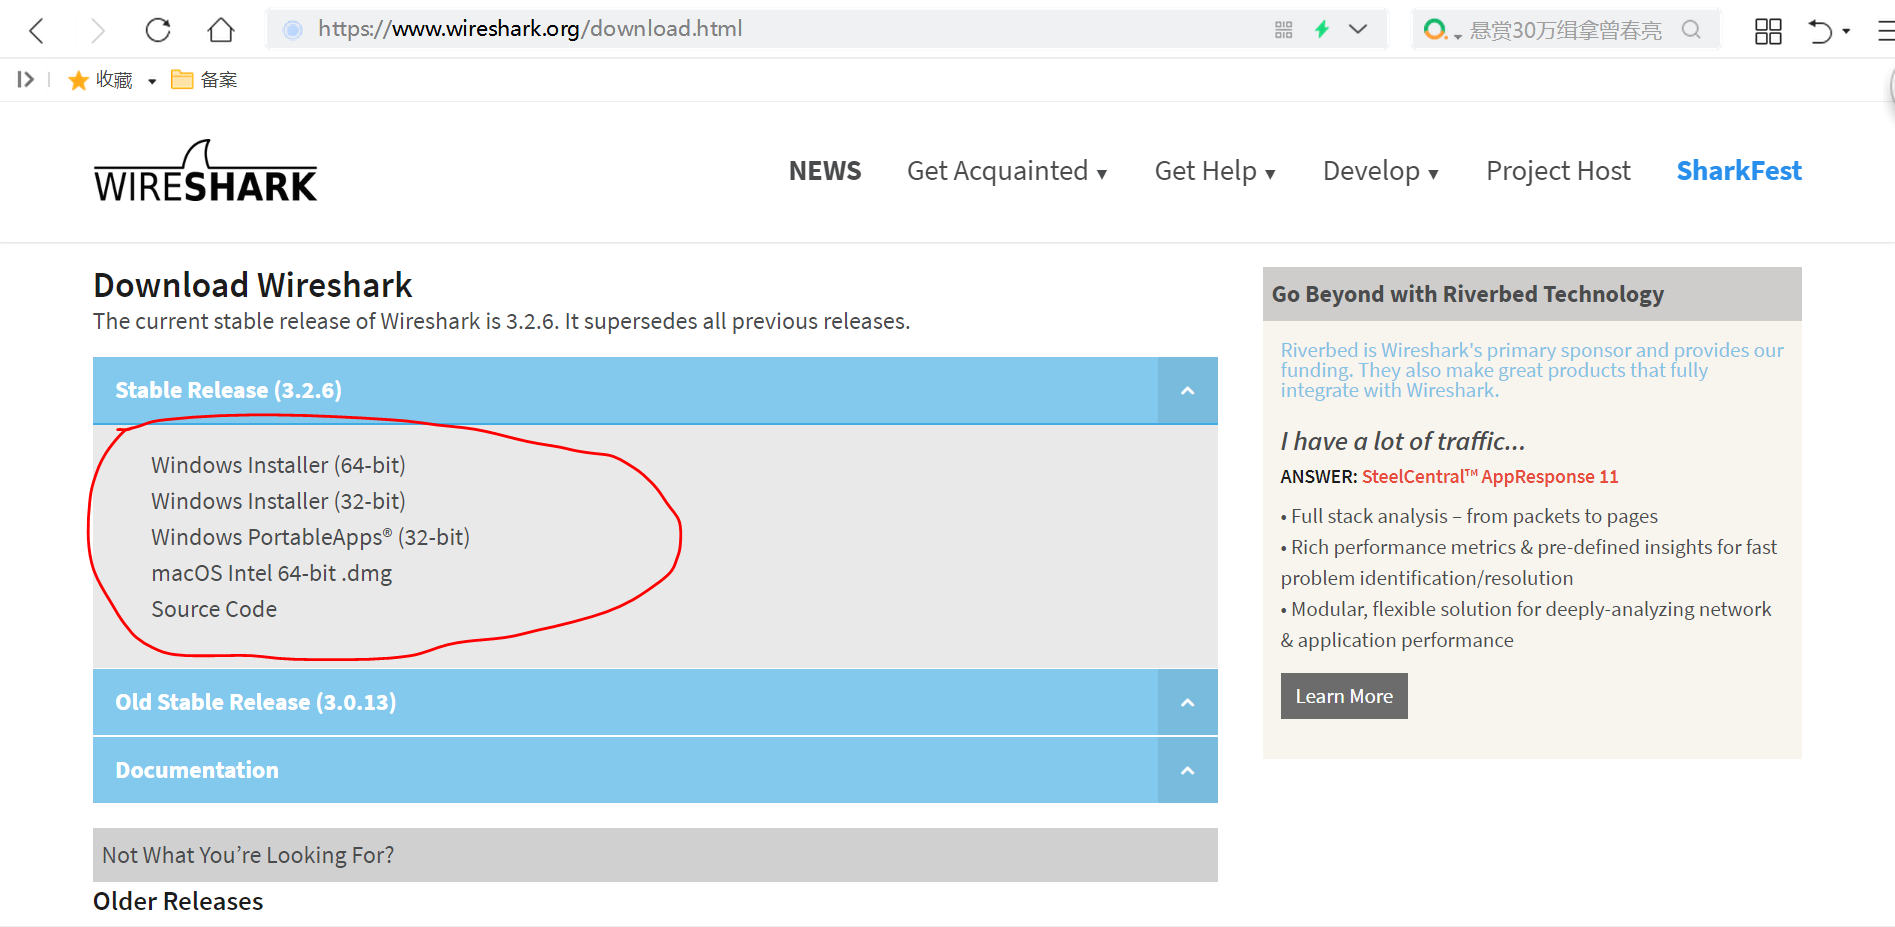Download Windows Installer (64-bit)
This screenshot has height=927, width=1895.
[278, 465]
